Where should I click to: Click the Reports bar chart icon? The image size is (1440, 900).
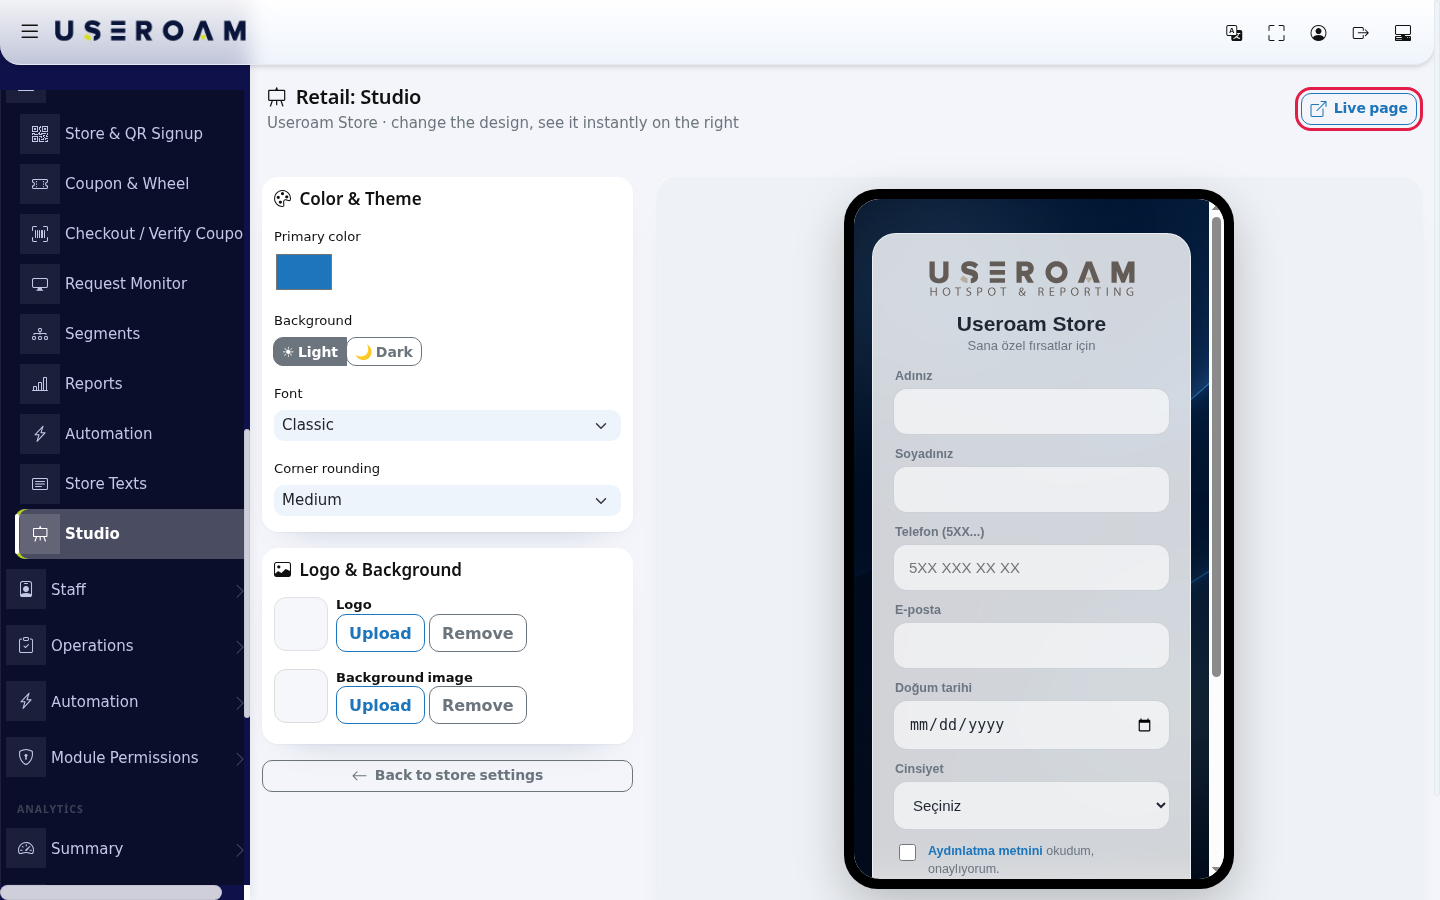click(x=40, y=384)
